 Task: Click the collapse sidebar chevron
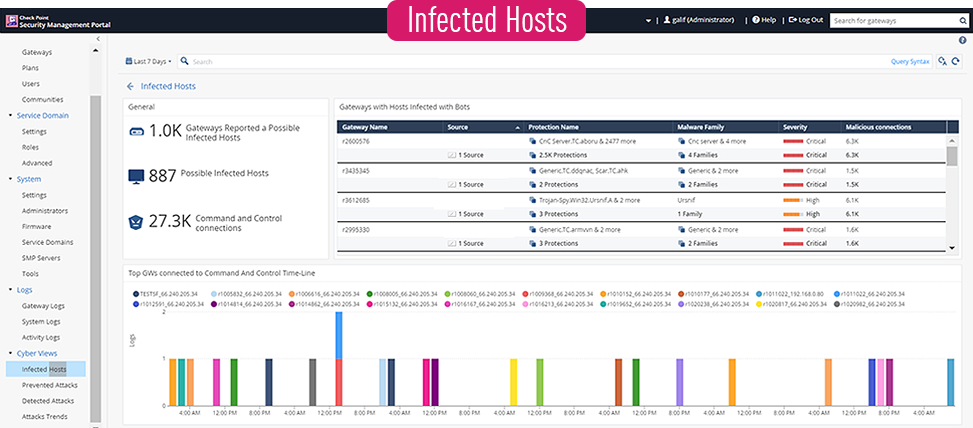97,39
